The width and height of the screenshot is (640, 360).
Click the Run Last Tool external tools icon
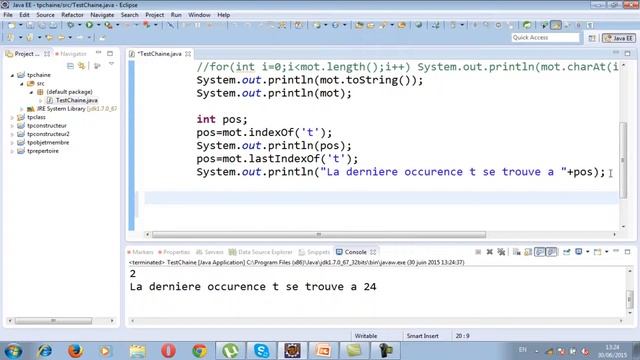pyautogui.click(x=108, y=25)
